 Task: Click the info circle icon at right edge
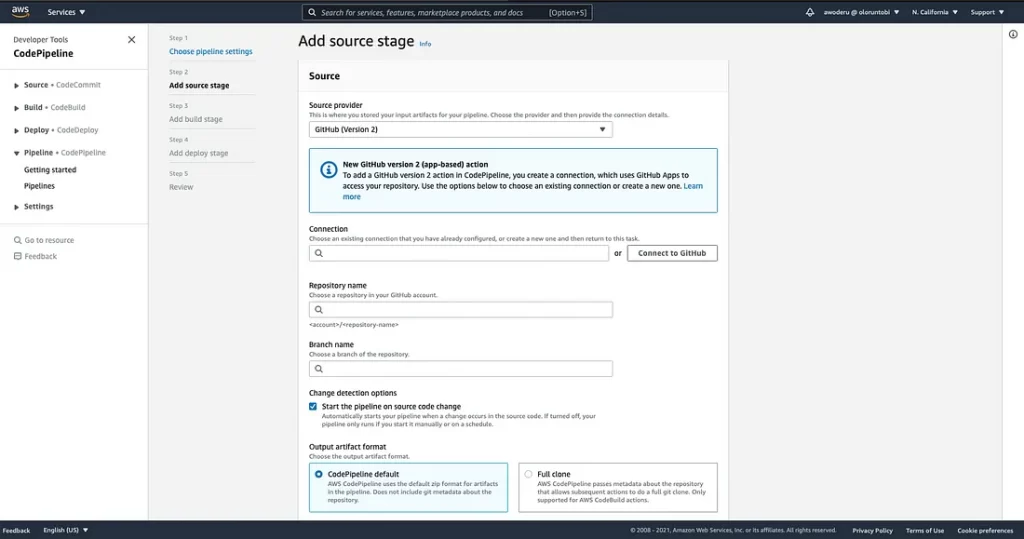[x=1013, y=34]
